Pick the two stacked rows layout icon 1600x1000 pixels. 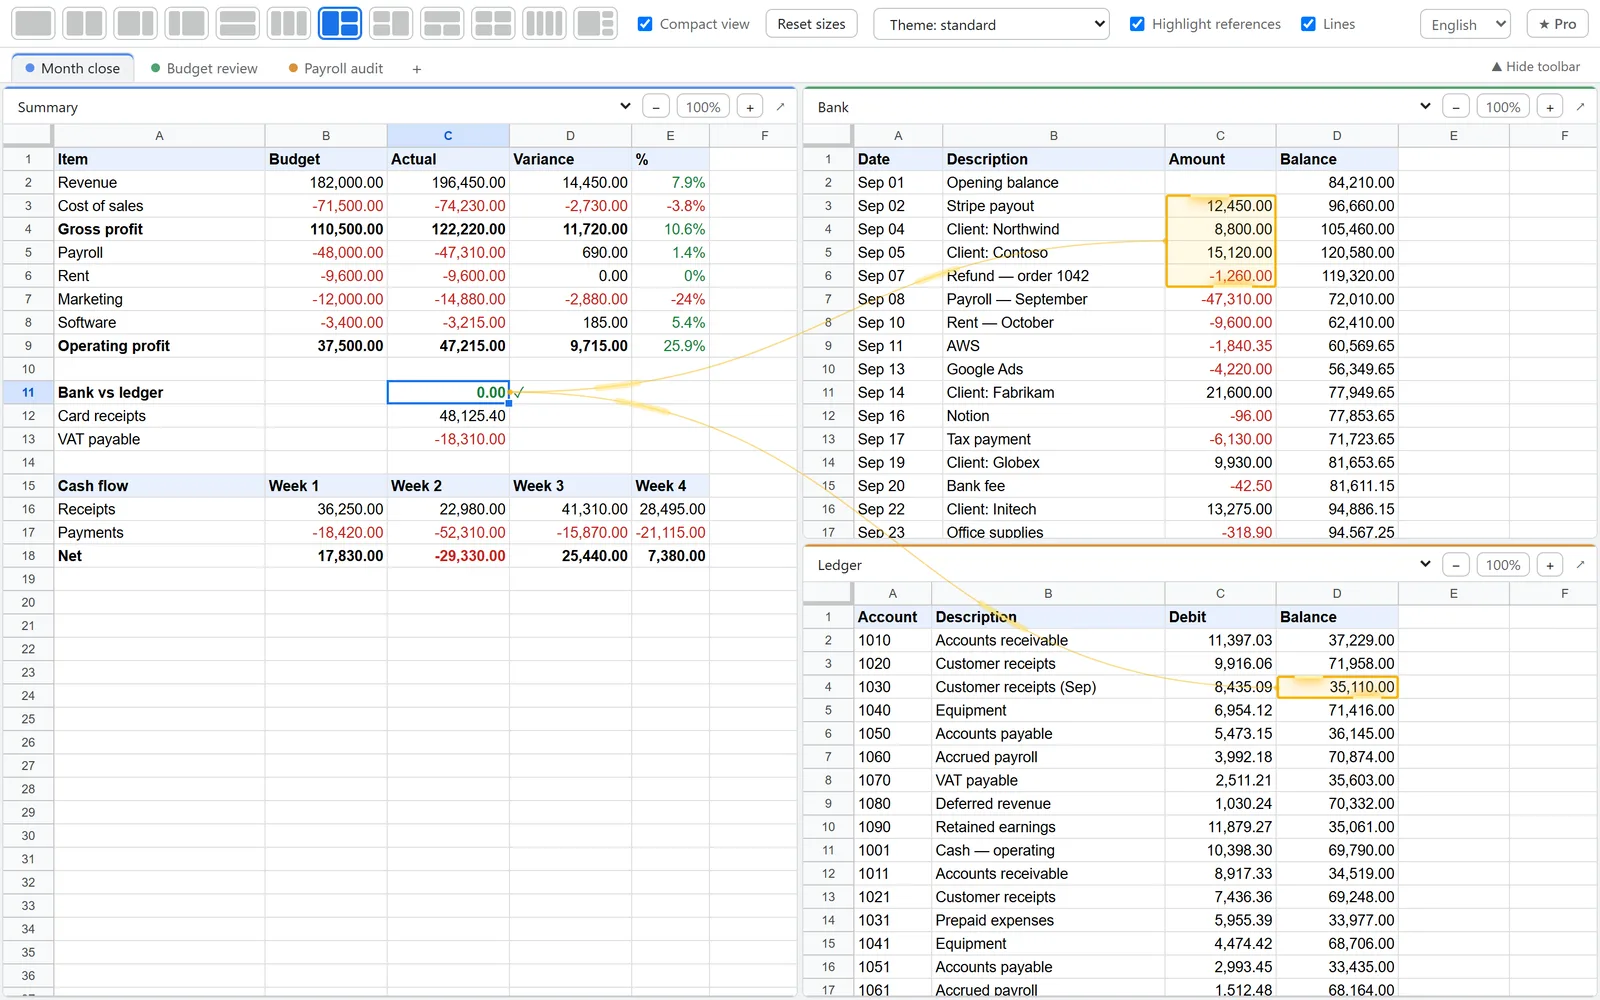(x=237, y=23)
